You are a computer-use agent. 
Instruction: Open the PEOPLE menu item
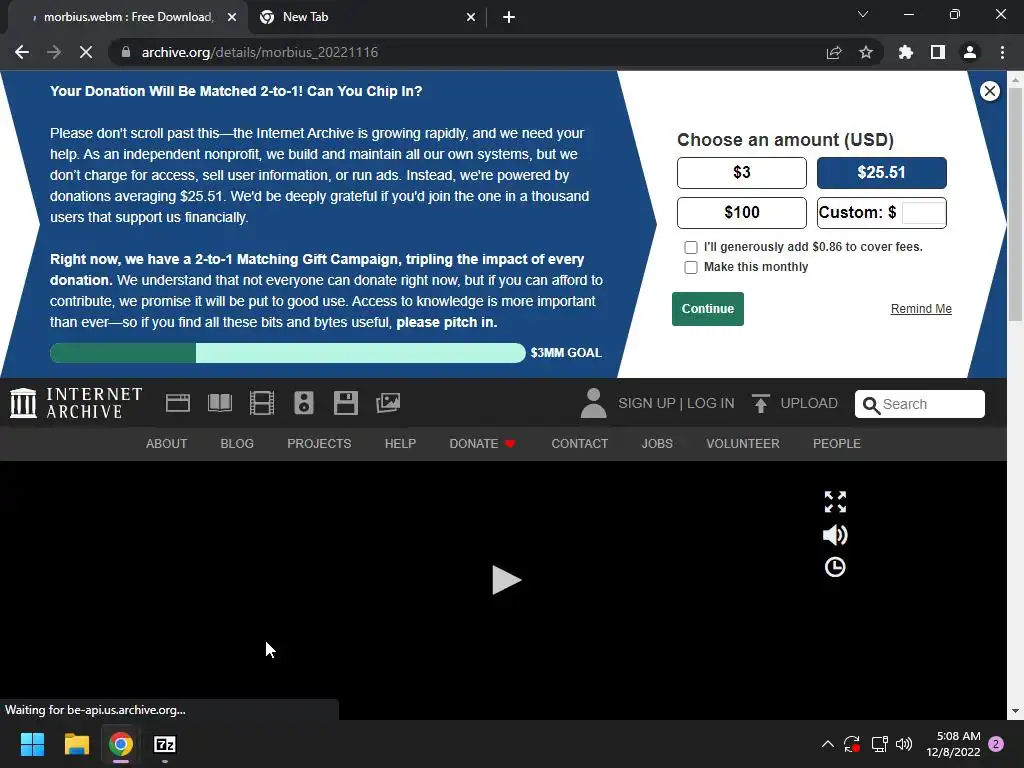tap(837, 443)
